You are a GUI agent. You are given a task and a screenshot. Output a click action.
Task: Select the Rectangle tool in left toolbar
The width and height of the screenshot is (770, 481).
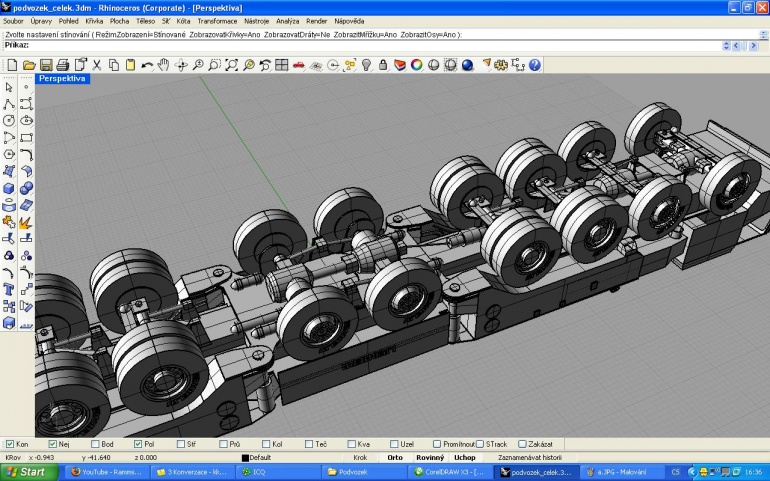pos(27,138)
